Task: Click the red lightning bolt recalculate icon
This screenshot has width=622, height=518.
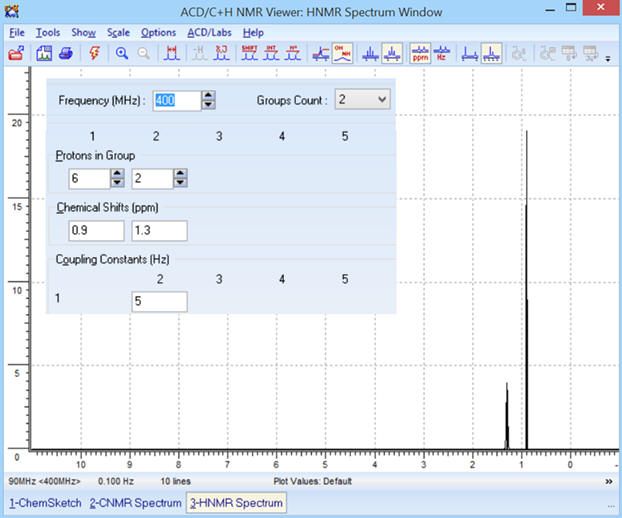Action: pyautogui.click(x=94, y=53)
